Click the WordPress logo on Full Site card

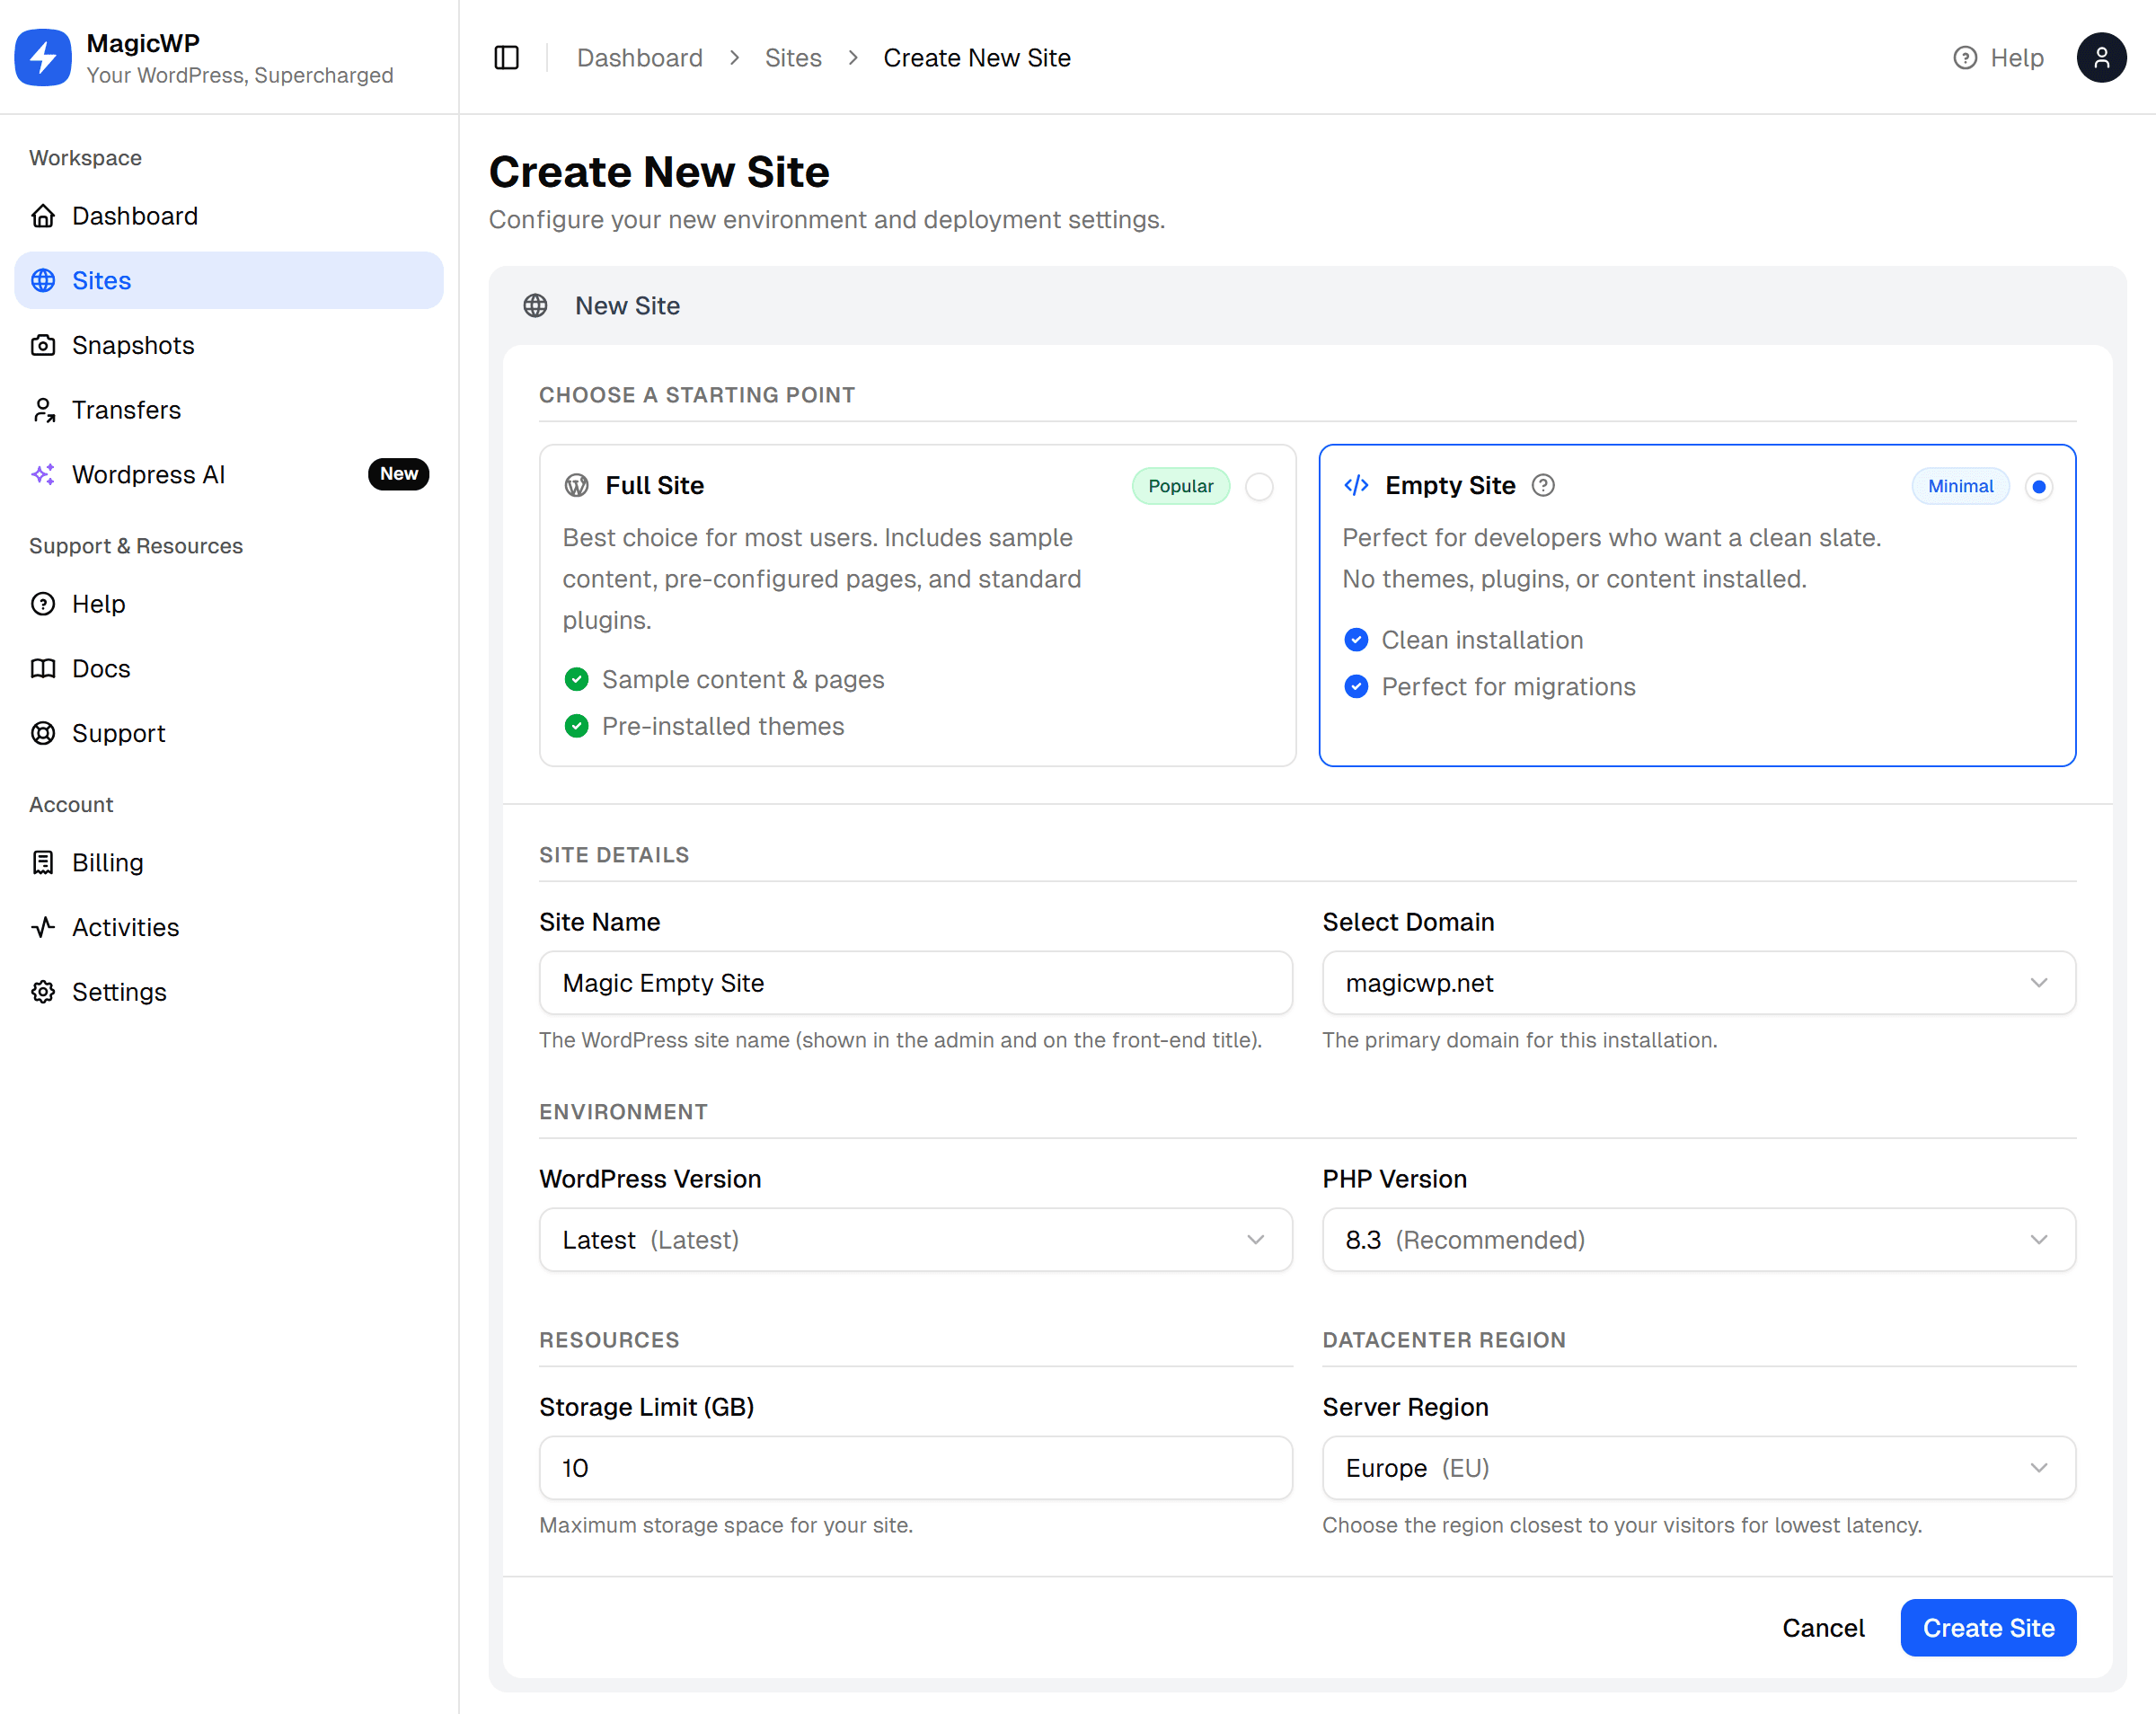pos(577,486)
